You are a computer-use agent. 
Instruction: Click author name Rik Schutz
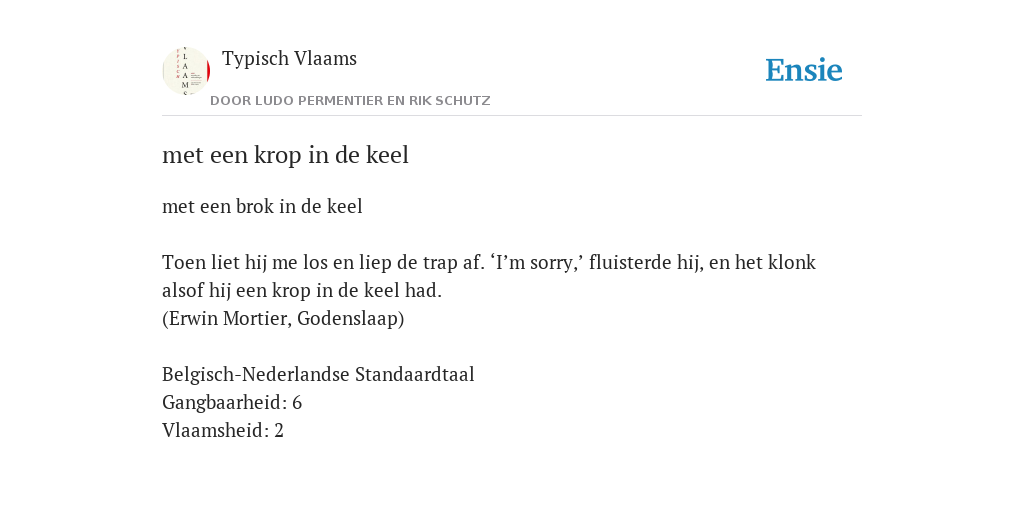click(x=450, y=101)
